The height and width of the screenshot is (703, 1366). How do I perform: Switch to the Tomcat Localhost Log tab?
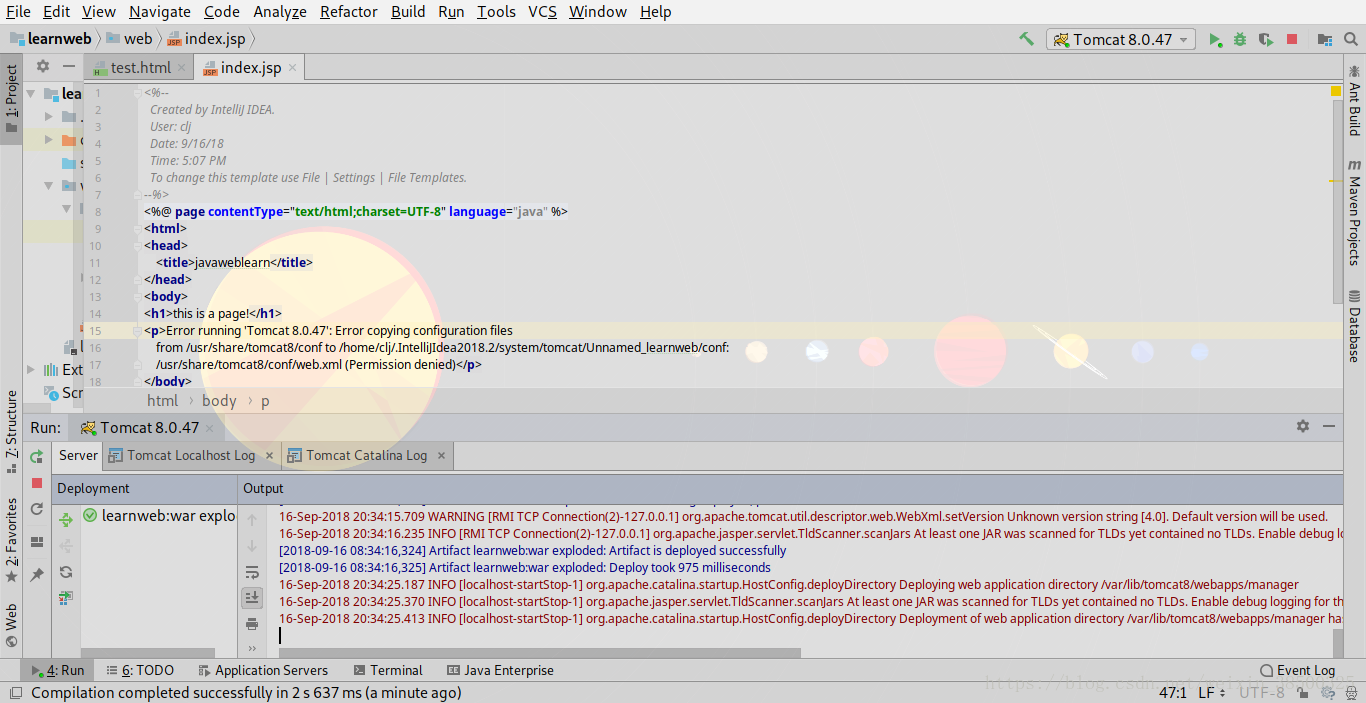click(x=191, y=455)
